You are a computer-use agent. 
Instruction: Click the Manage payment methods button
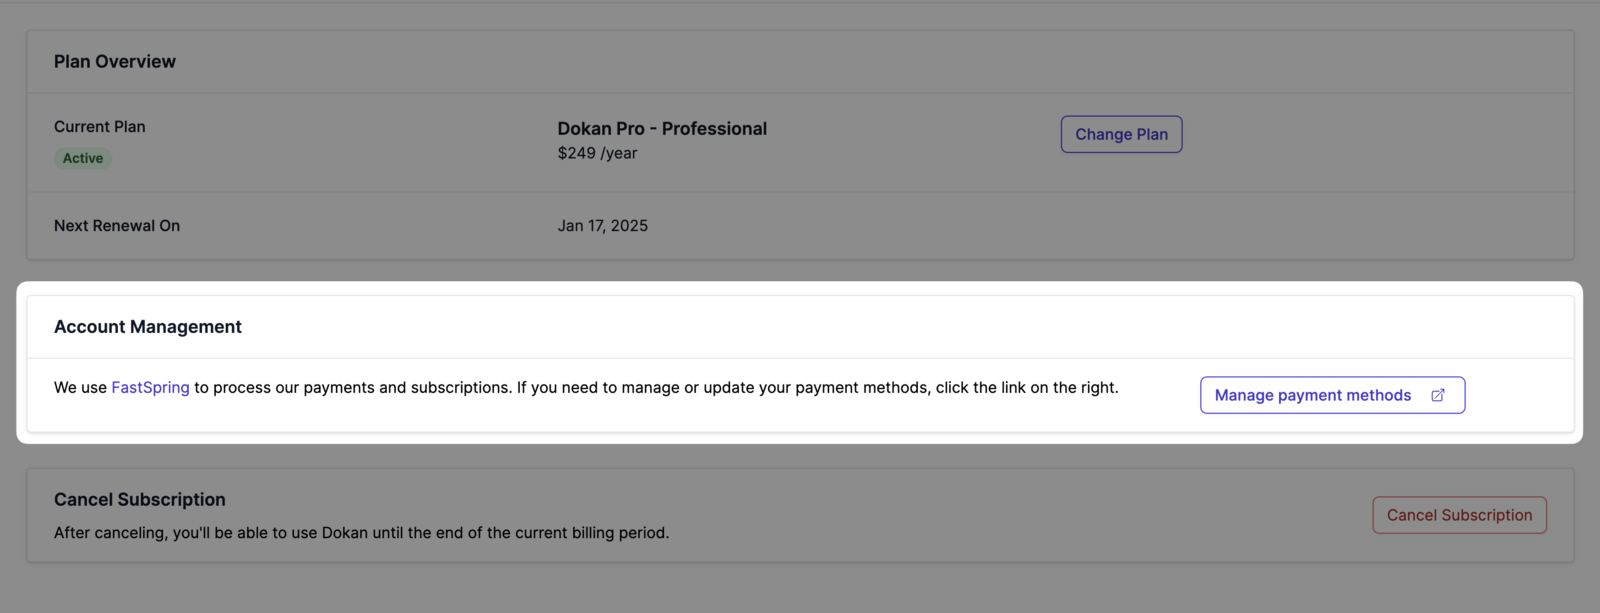click(x=1332, y=395)
